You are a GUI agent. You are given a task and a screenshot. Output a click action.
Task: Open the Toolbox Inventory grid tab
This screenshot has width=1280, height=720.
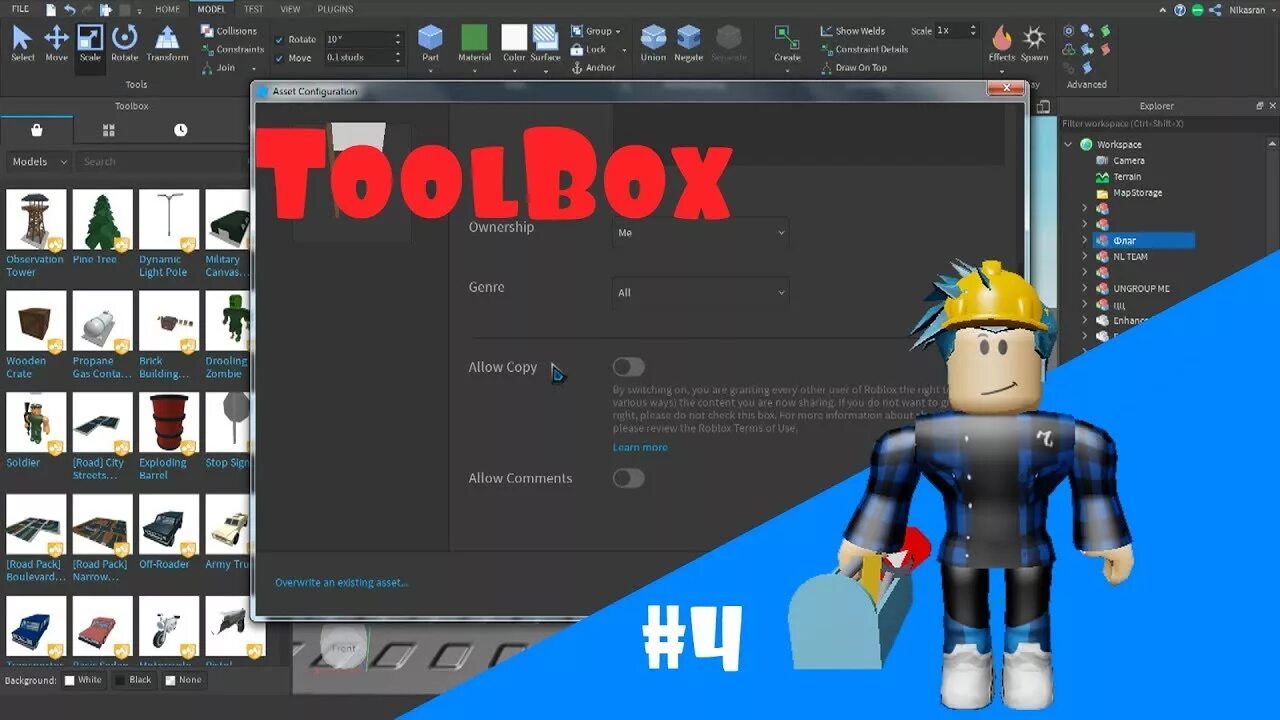(109, 130)
